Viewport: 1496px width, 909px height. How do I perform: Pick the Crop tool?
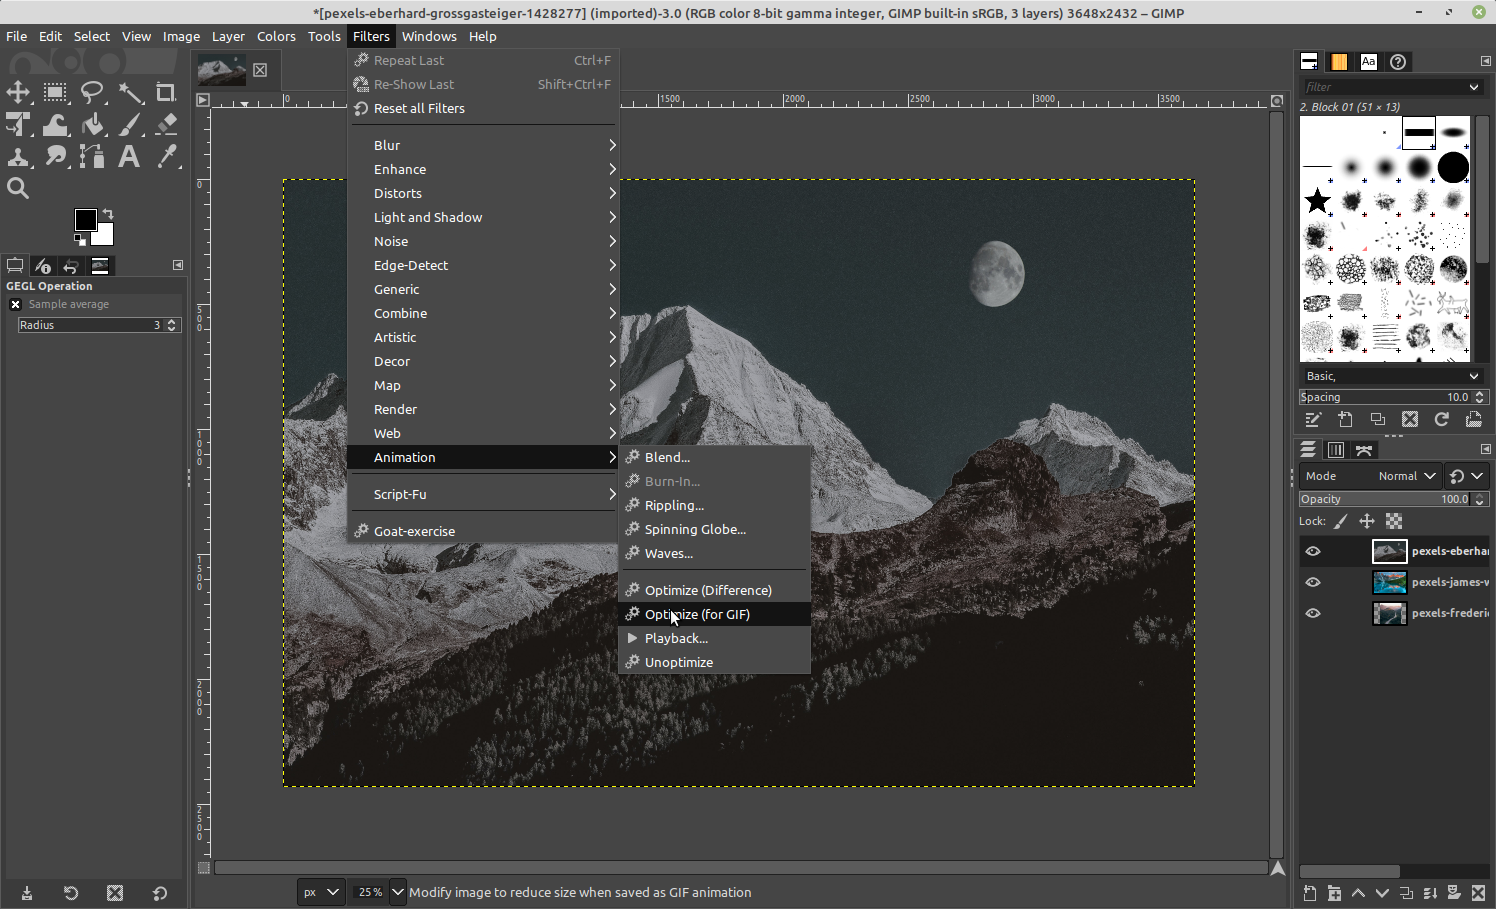point(166,92)
